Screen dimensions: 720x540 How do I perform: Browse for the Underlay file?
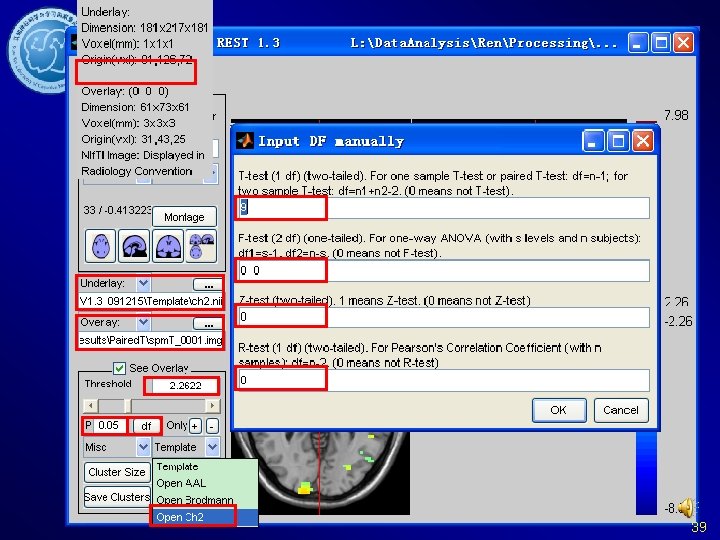[208, 285]
